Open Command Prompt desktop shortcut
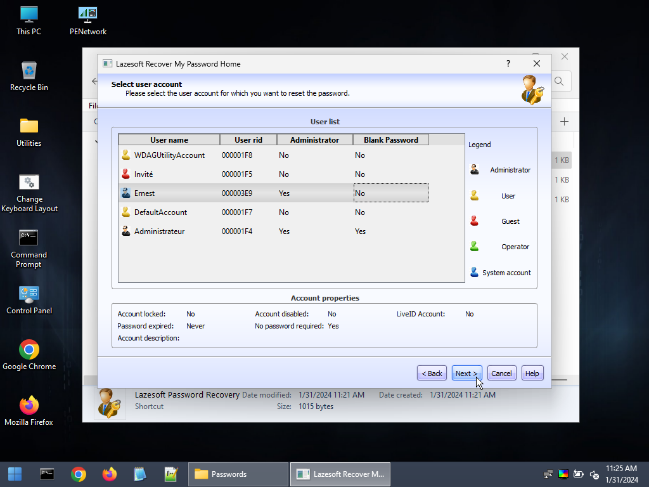649x487 pixels. (29, 249)
